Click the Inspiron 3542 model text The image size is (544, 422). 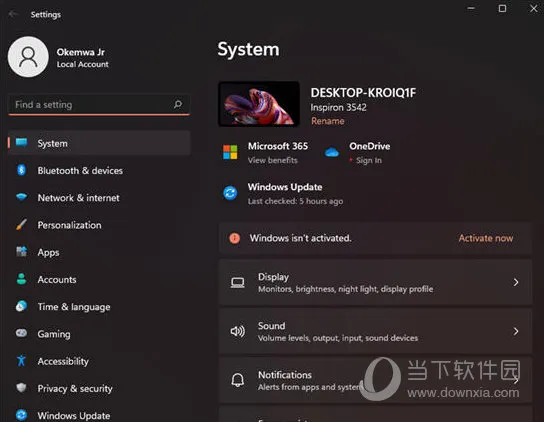(x=338, y=107)
